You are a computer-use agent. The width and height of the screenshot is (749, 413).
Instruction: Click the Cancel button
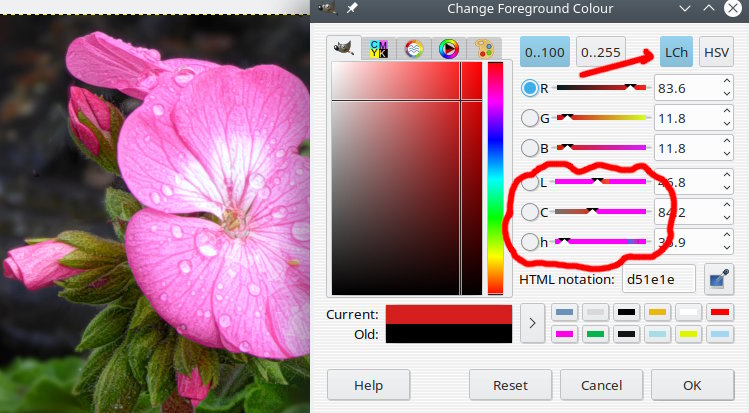tap(601, 385)
